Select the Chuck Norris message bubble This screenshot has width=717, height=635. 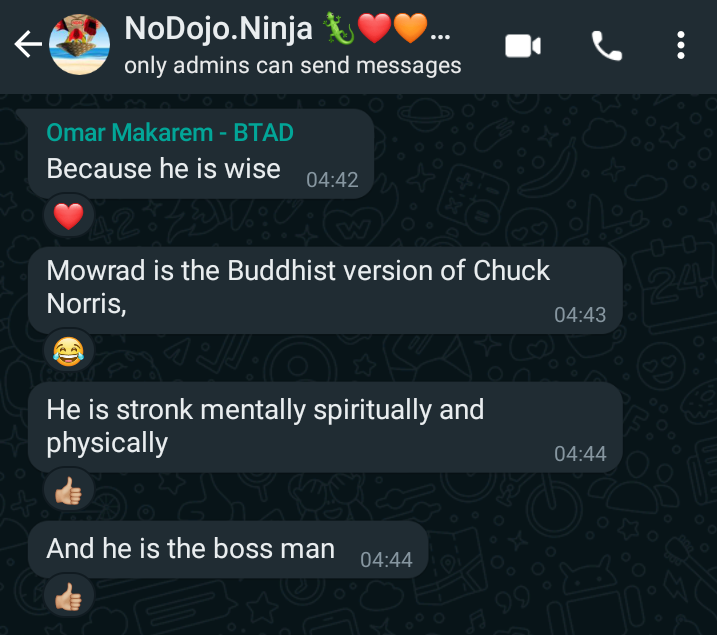click(x=325, y=290)
